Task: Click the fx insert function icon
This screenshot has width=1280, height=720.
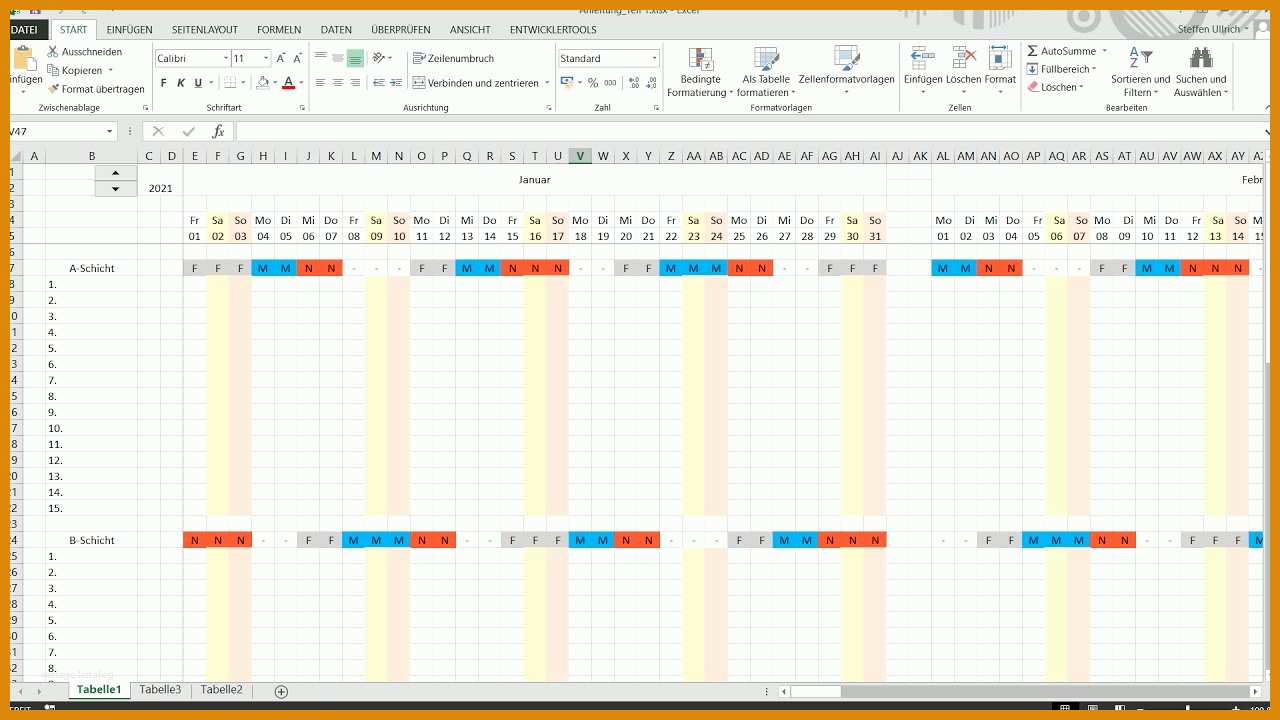Action: (218, 131)
